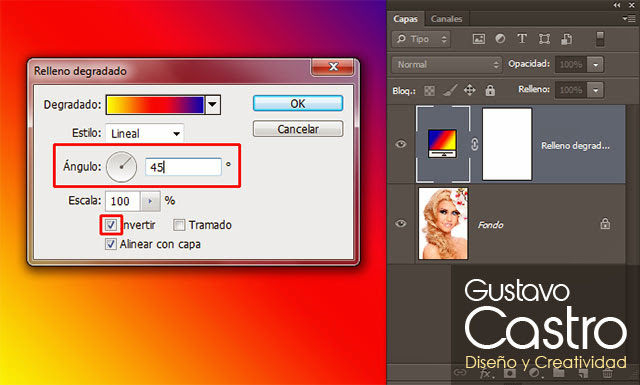
Task: Click the Opacidad percentage field
Action: (571, 65)
